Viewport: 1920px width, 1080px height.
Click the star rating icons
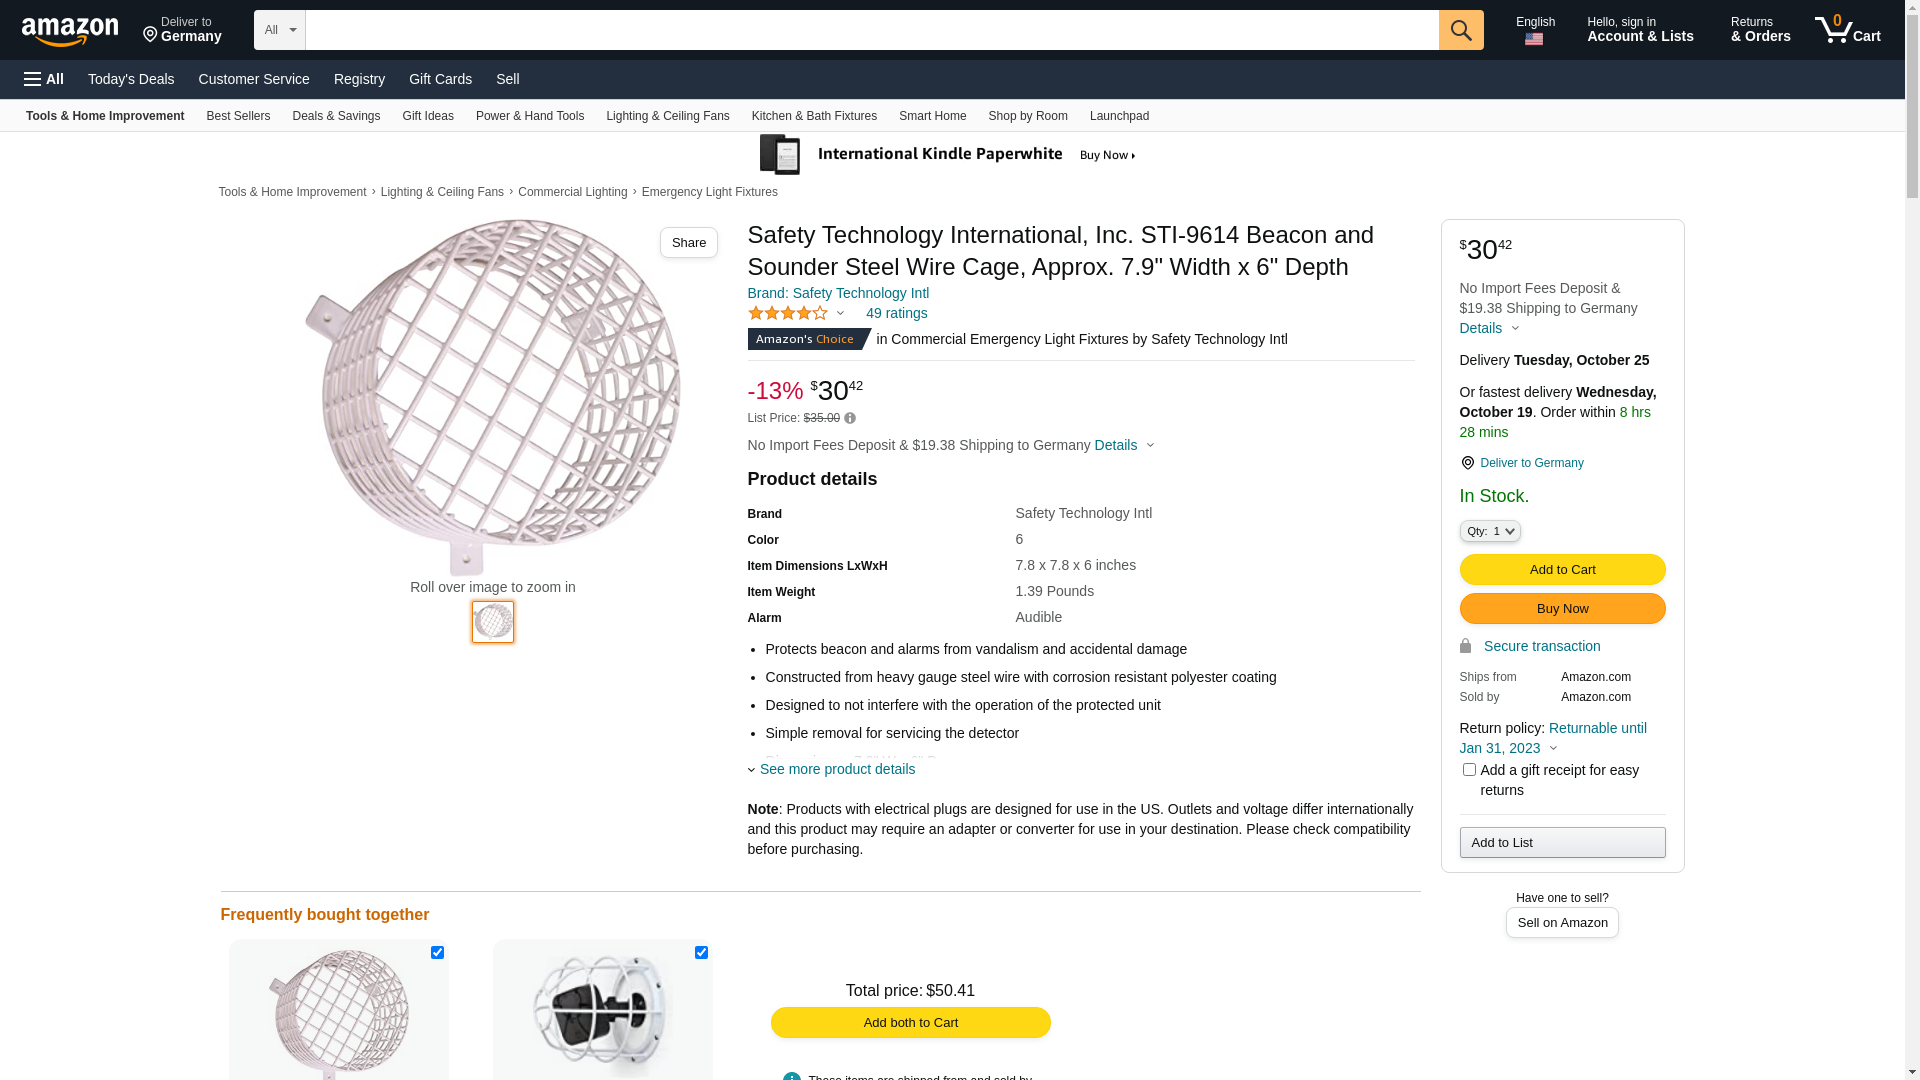tap(788, 314)
